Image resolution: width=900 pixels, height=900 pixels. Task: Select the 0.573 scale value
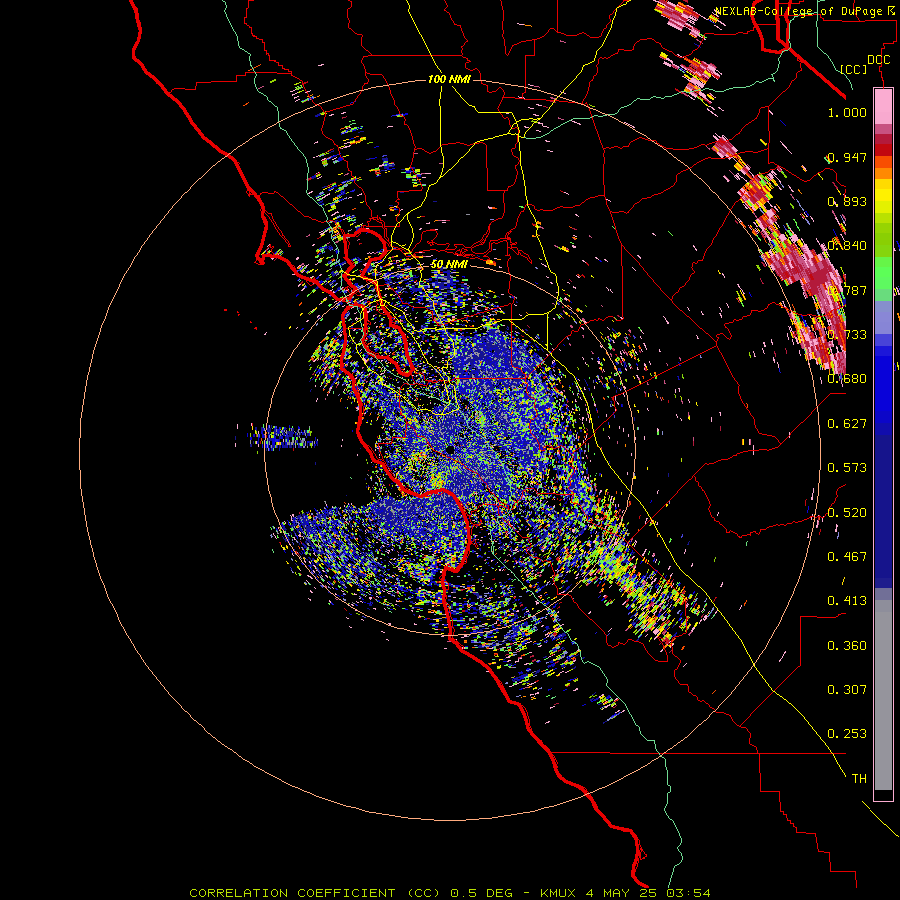pyautogui.click(x=847, y=468)
